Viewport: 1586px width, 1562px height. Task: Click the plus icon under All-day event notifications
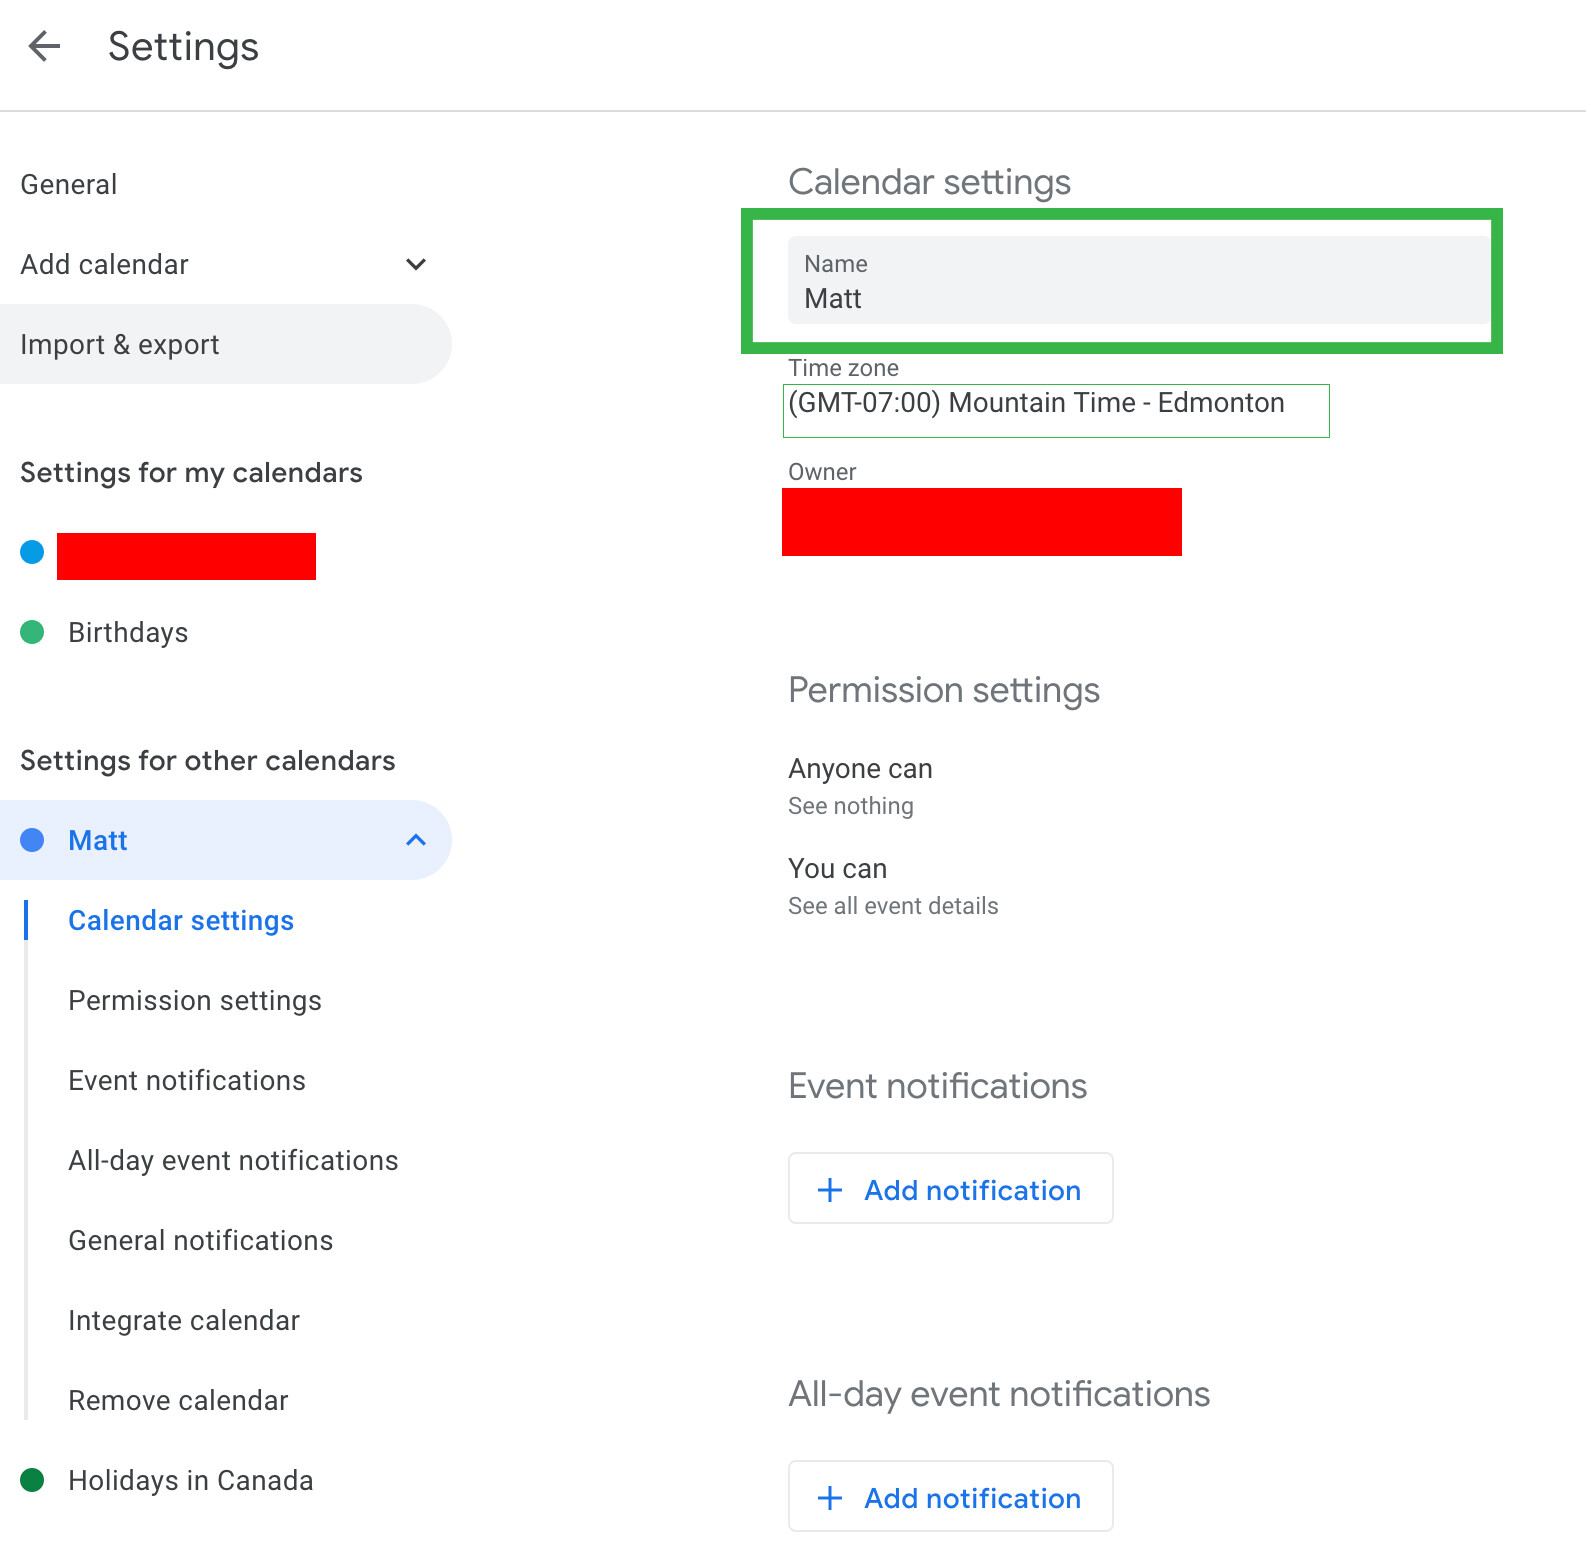pyautogui.click(x=830, y=1498)
